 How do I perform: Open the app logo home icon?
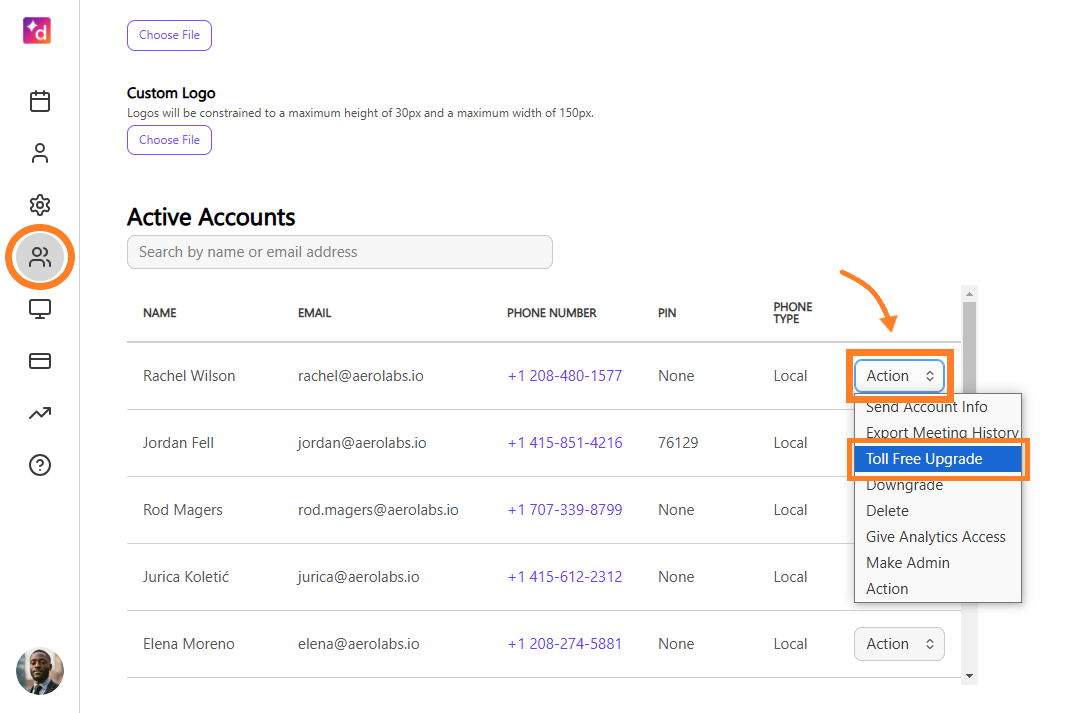(37, 30)
